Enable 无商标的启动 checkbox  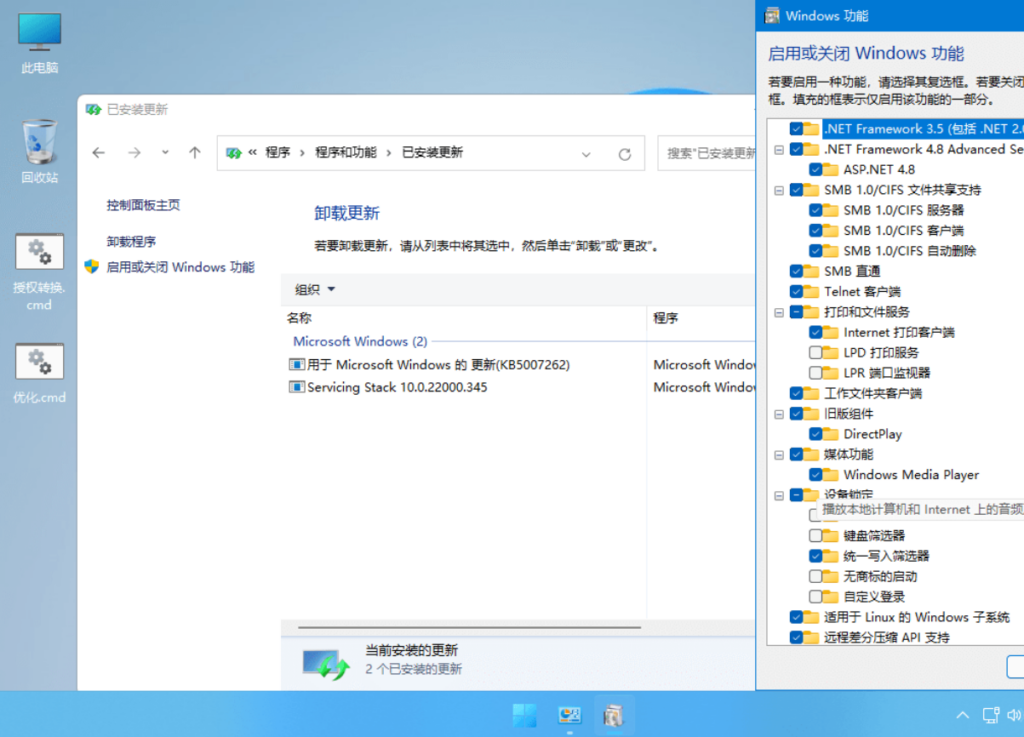[x=816, y=576]
